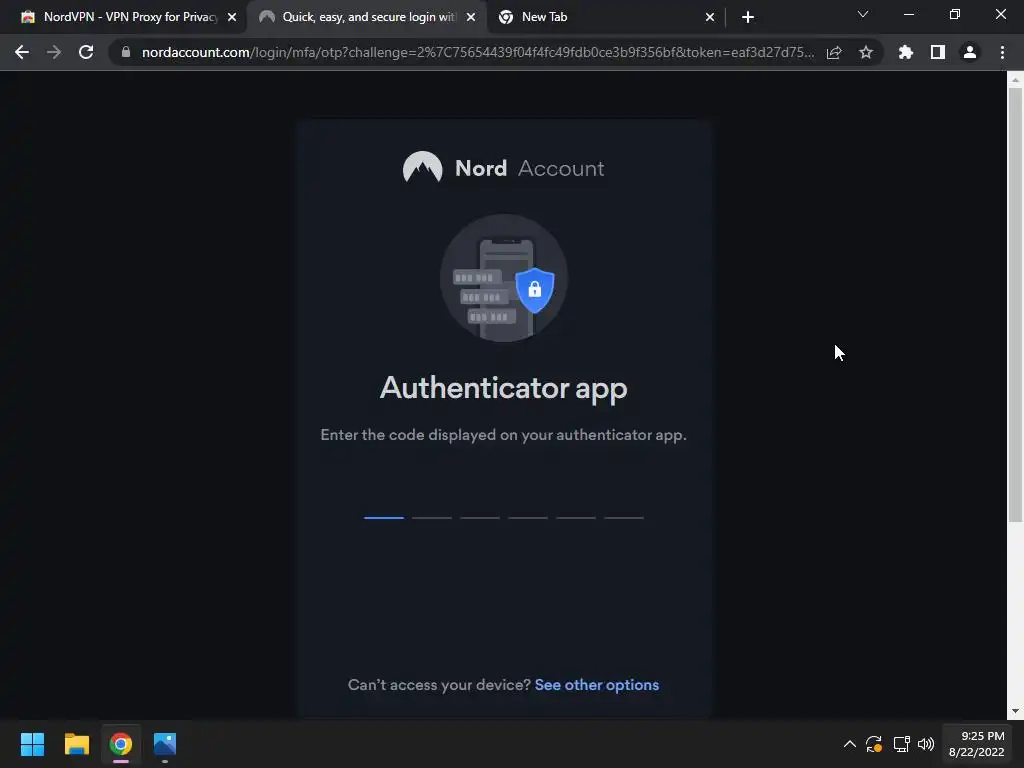Open the volume tray icon
Screen dimensions: 1024x768
tap(926, 744)
